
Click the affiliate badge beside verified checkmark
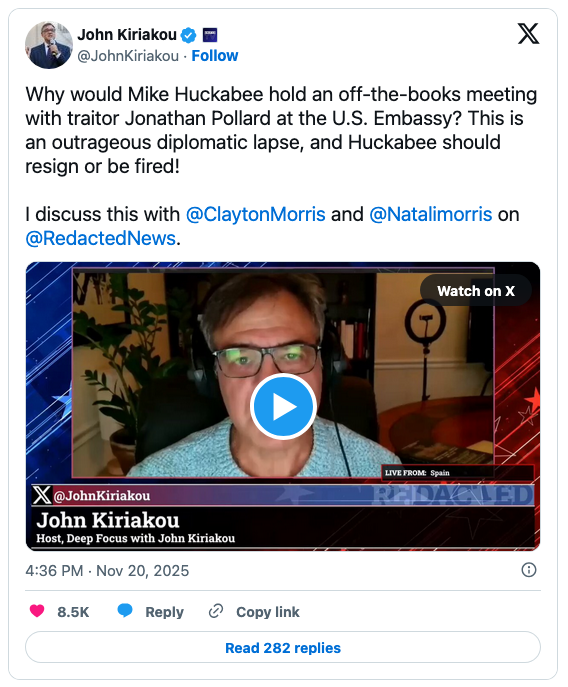210,35
